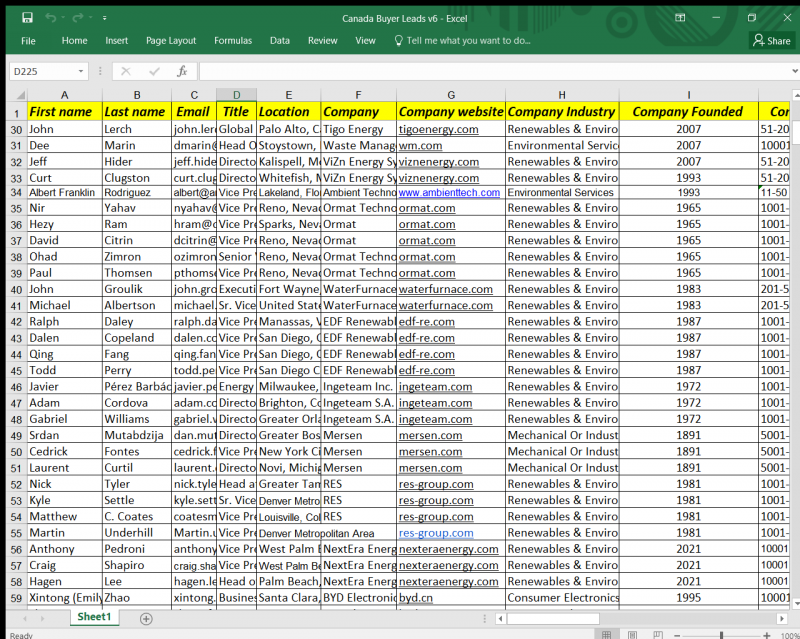Click the Cancel X icon in formula bar
Screen dimensions: 800x639
click(x=125, y=71)
